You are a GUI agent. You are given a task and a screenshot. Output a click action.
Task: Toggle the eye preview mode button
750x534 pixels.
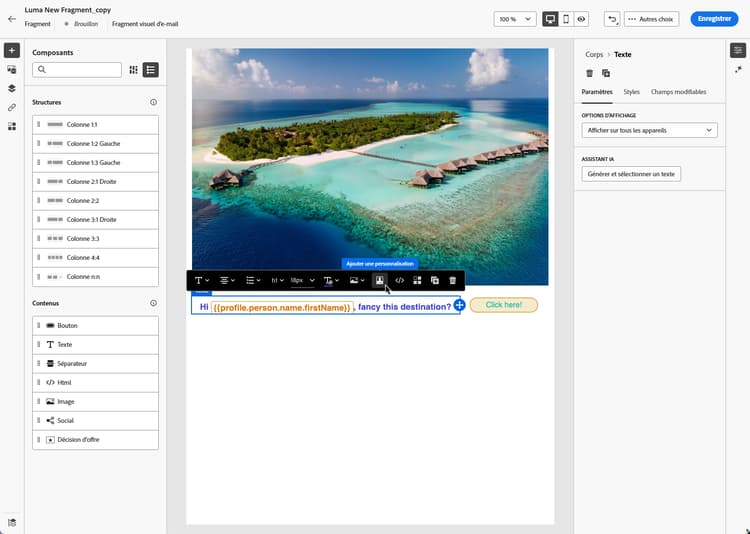coord(582,19)
